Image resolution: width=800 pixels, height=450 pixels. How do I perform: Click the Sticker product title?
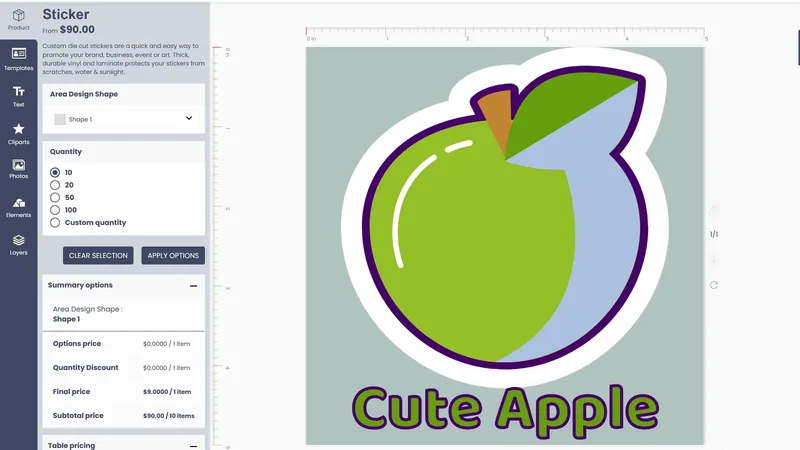coord(66,14)
